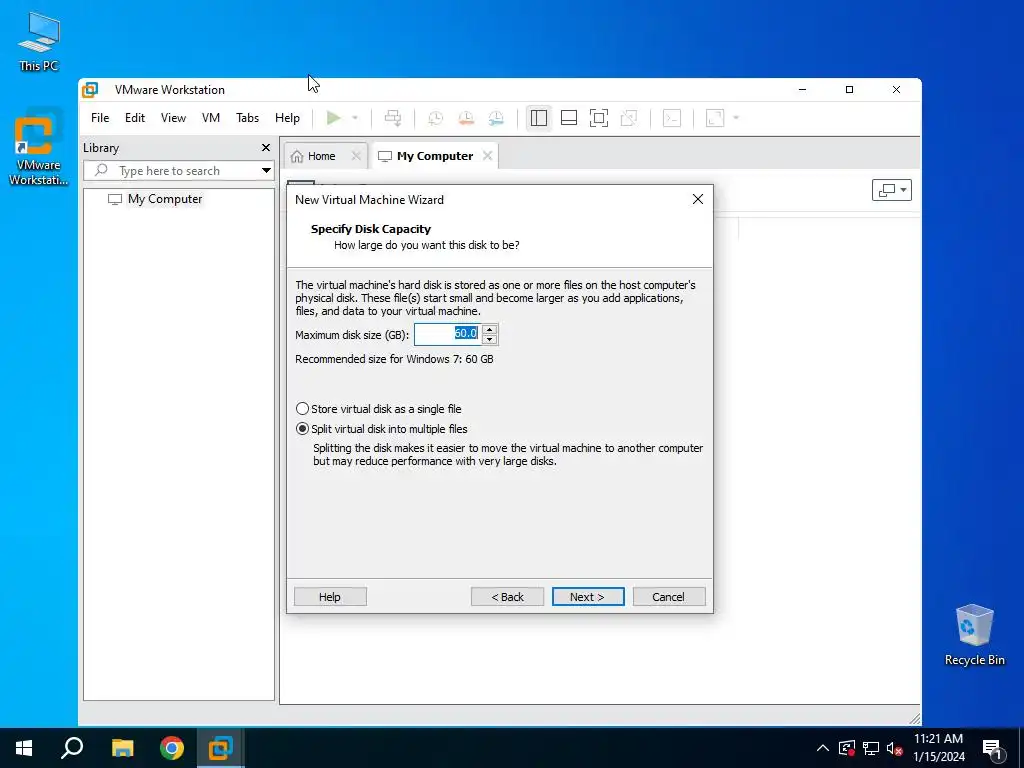Screen dimensions: 1024x768
Task: Click the security alert tray icon
Action: (847, 748)
